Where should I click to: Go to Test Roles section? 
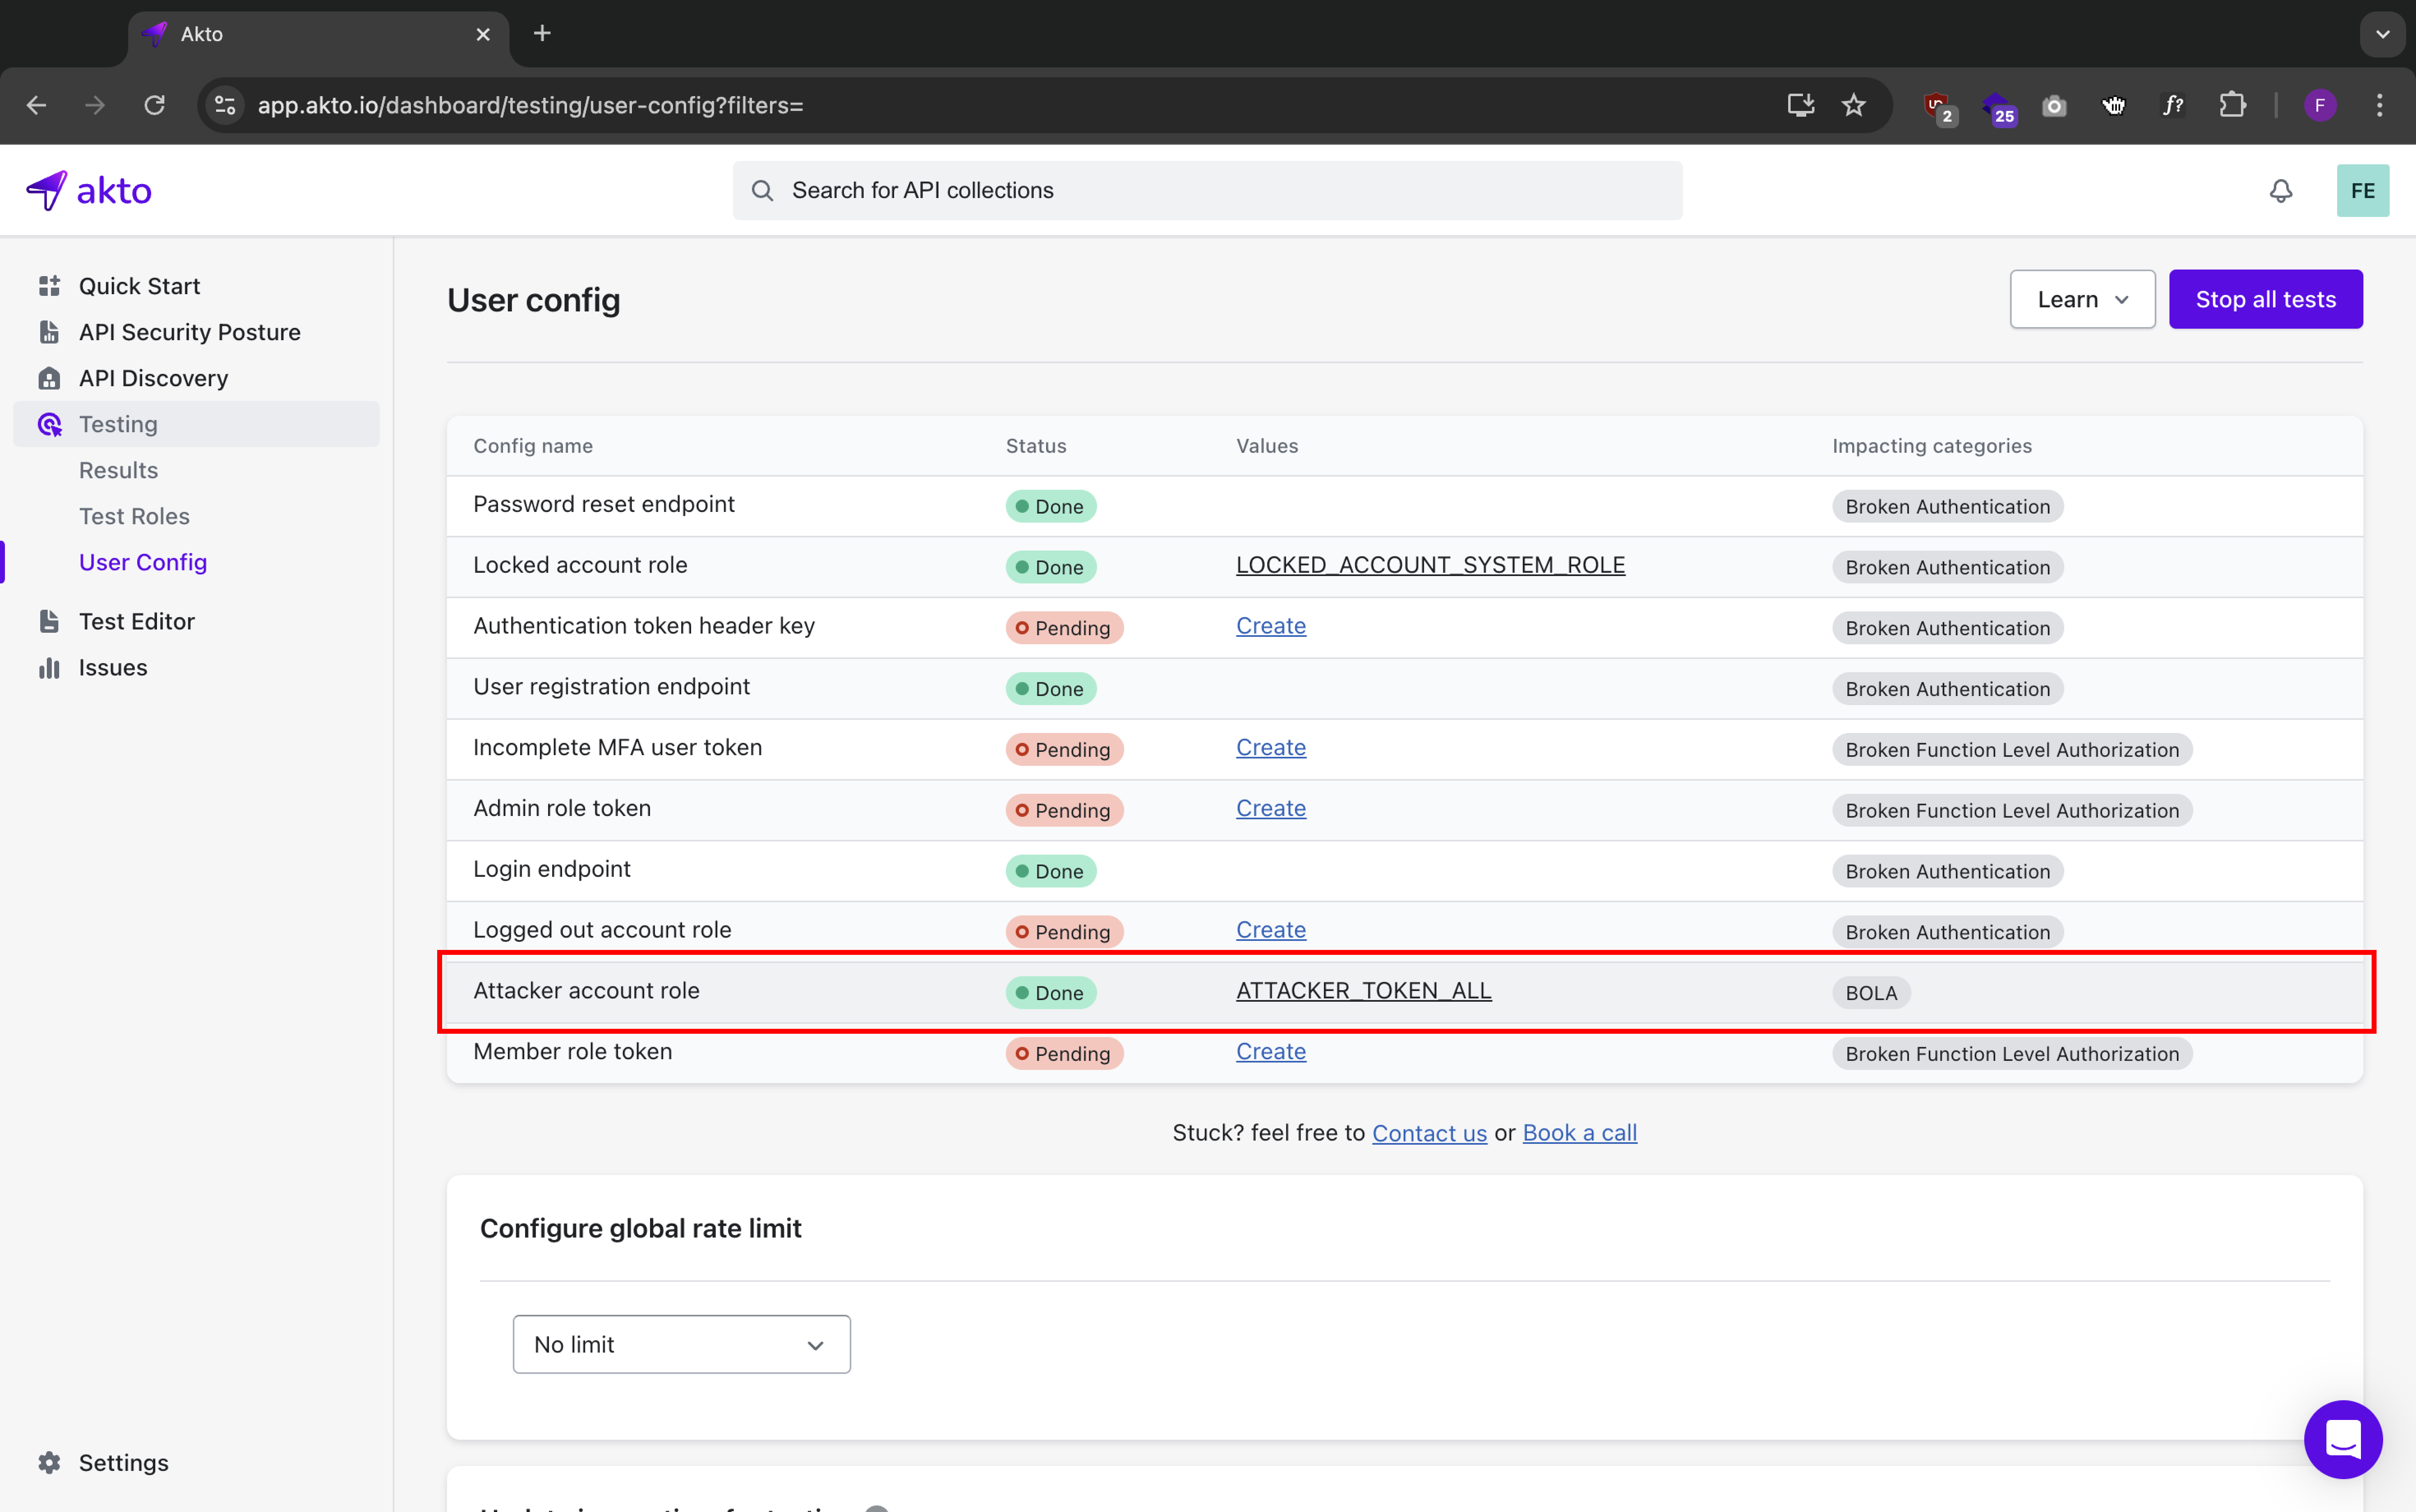(x=134, y=516)
